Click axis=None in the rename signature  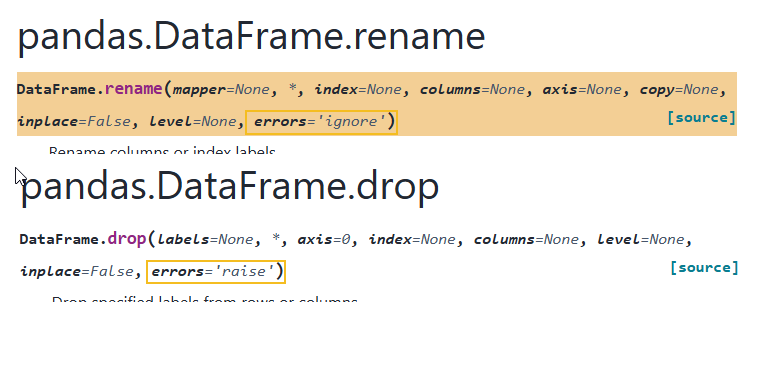(582, 90)
